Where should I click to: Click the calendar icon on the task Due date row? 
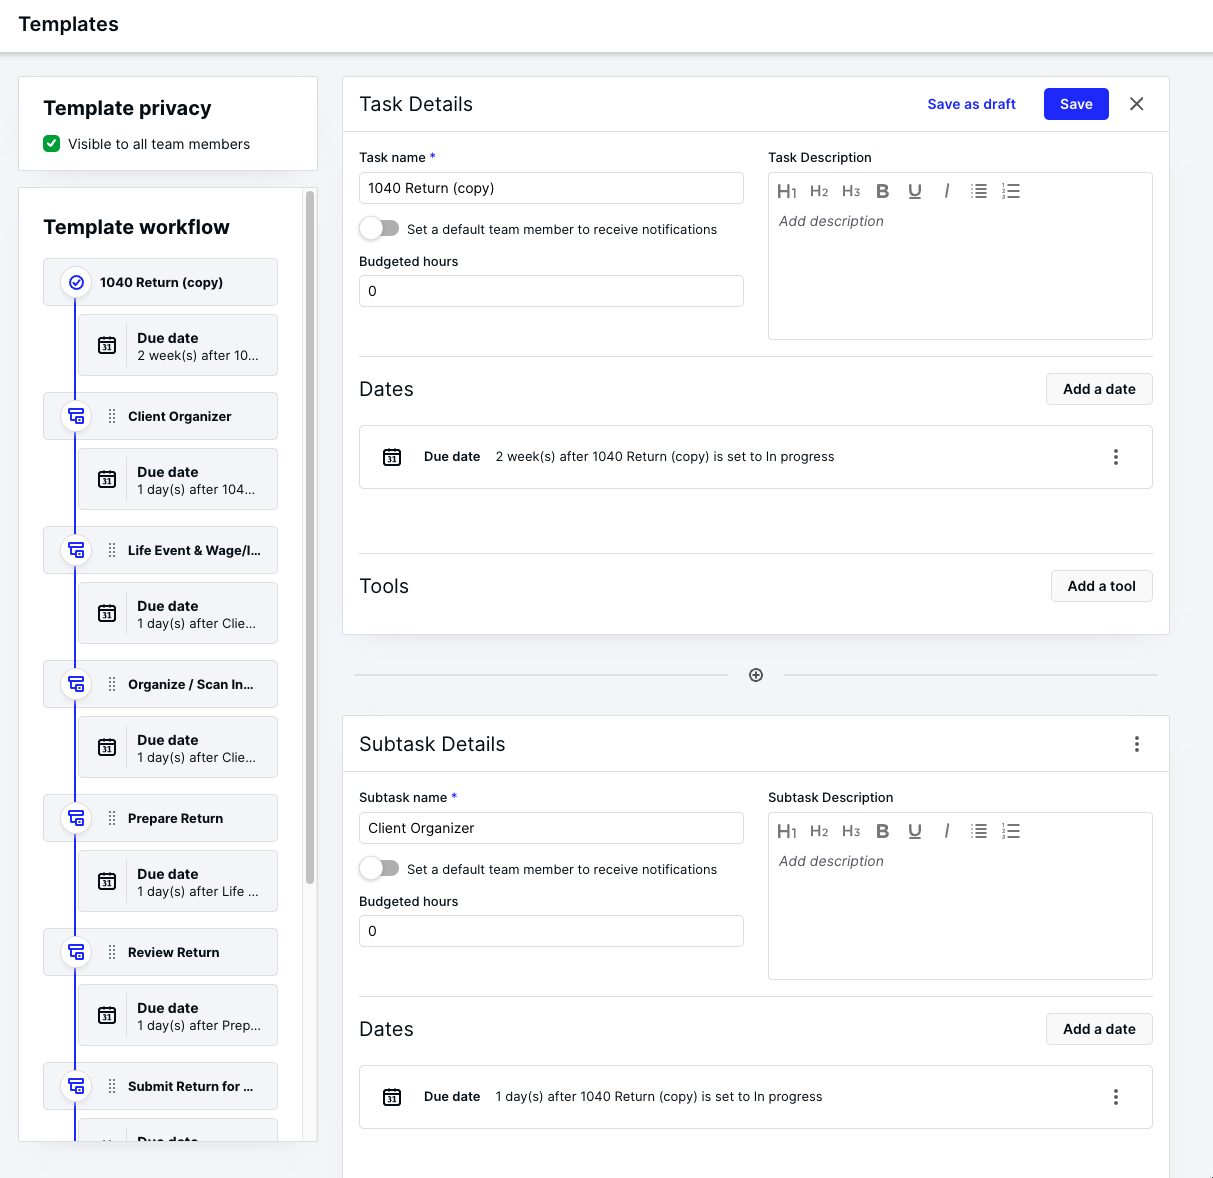tap(392, 456)
